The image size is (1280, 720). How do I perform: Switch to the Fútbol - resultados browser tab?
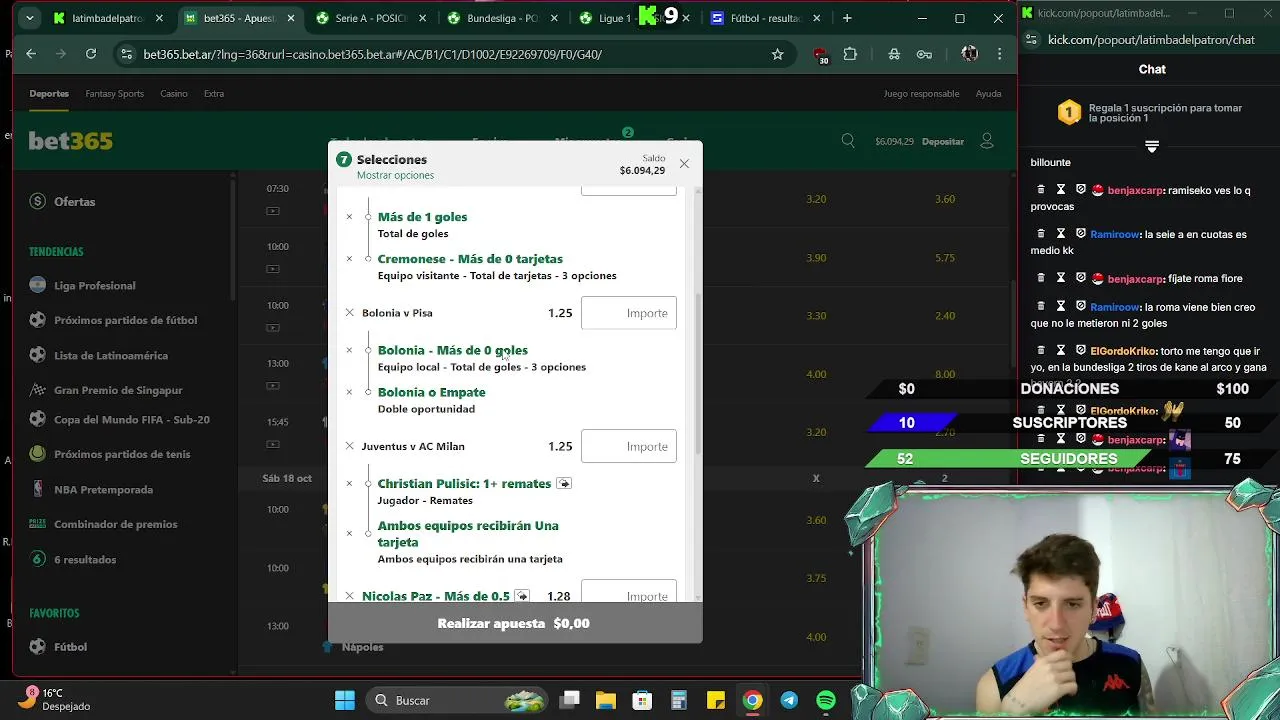pyautogui.click(x=766, y=18)
